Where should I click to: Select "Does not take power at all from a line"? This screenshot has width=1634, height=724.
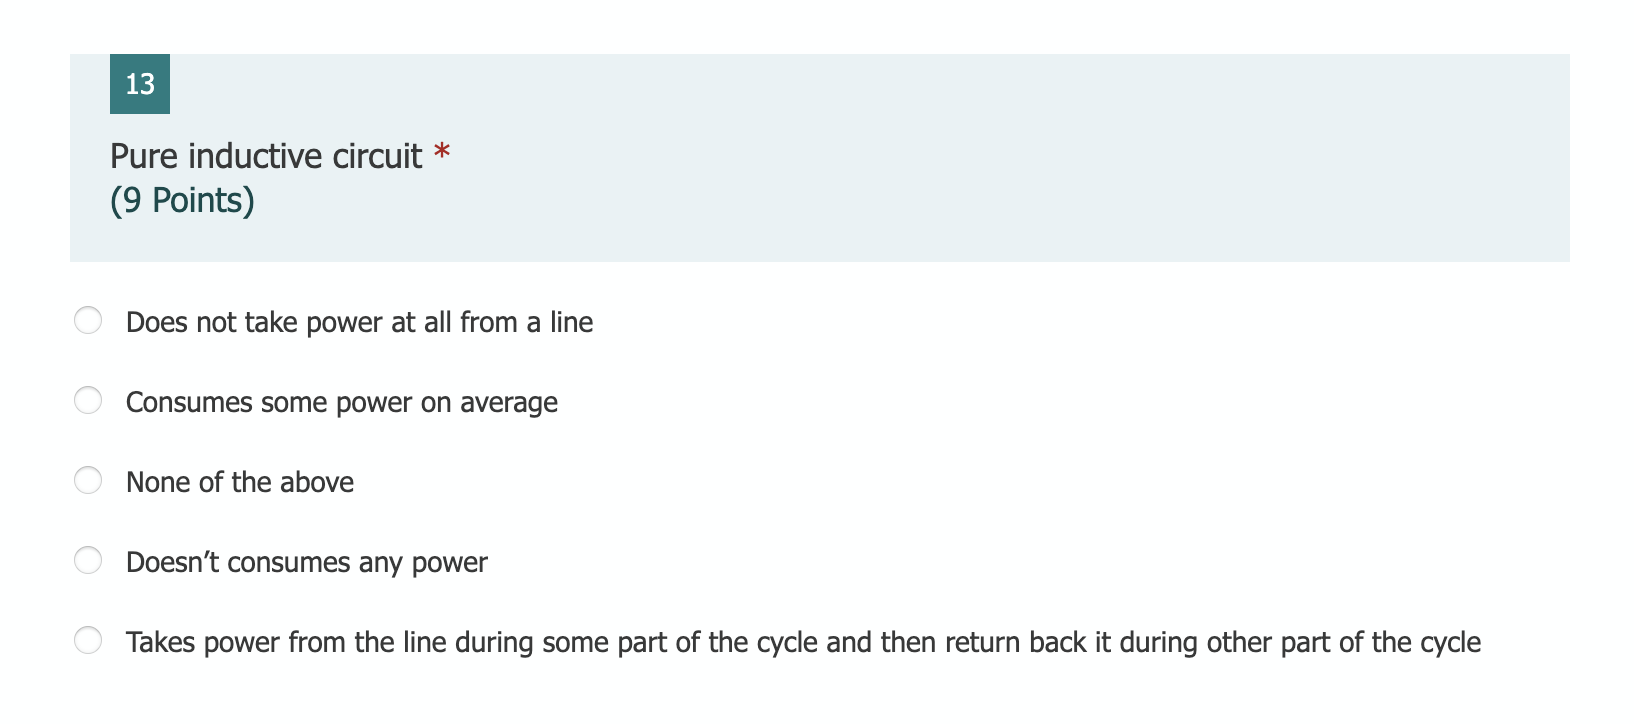coord(88,320)
